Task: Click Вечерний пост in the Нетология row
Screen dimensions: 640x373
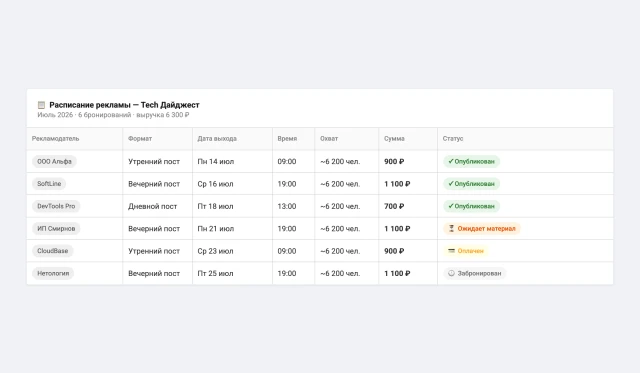Action: (154, 273)
